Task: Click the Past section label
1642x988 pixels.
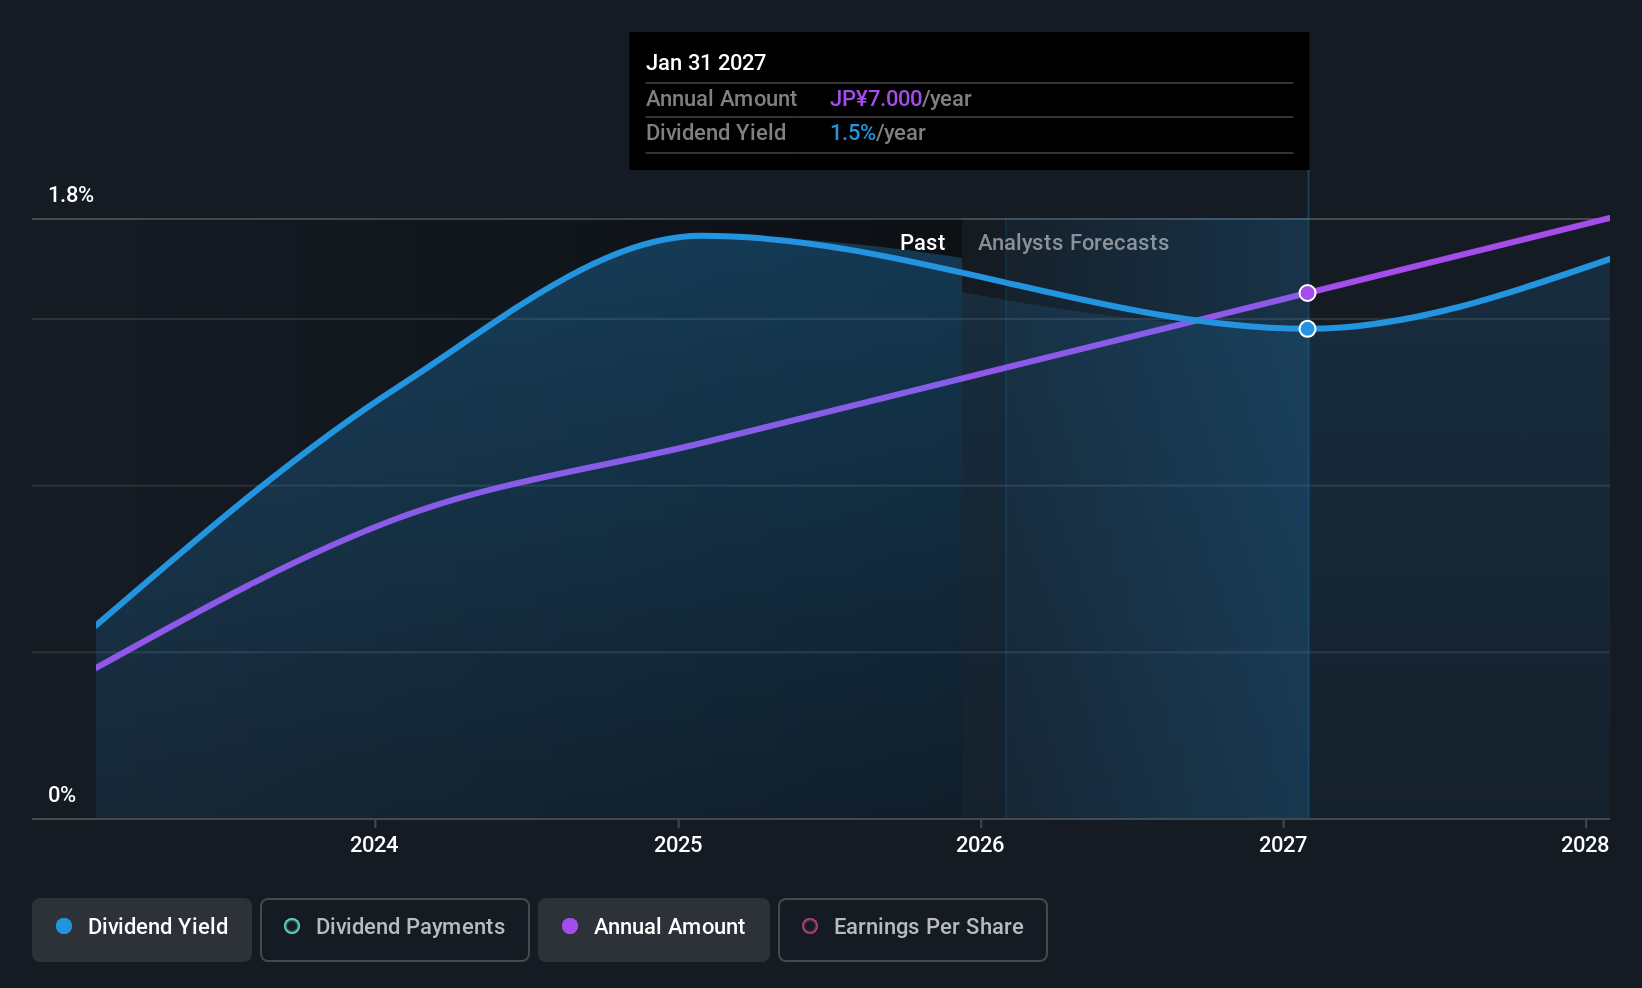Action: click(x=922, y=243)
